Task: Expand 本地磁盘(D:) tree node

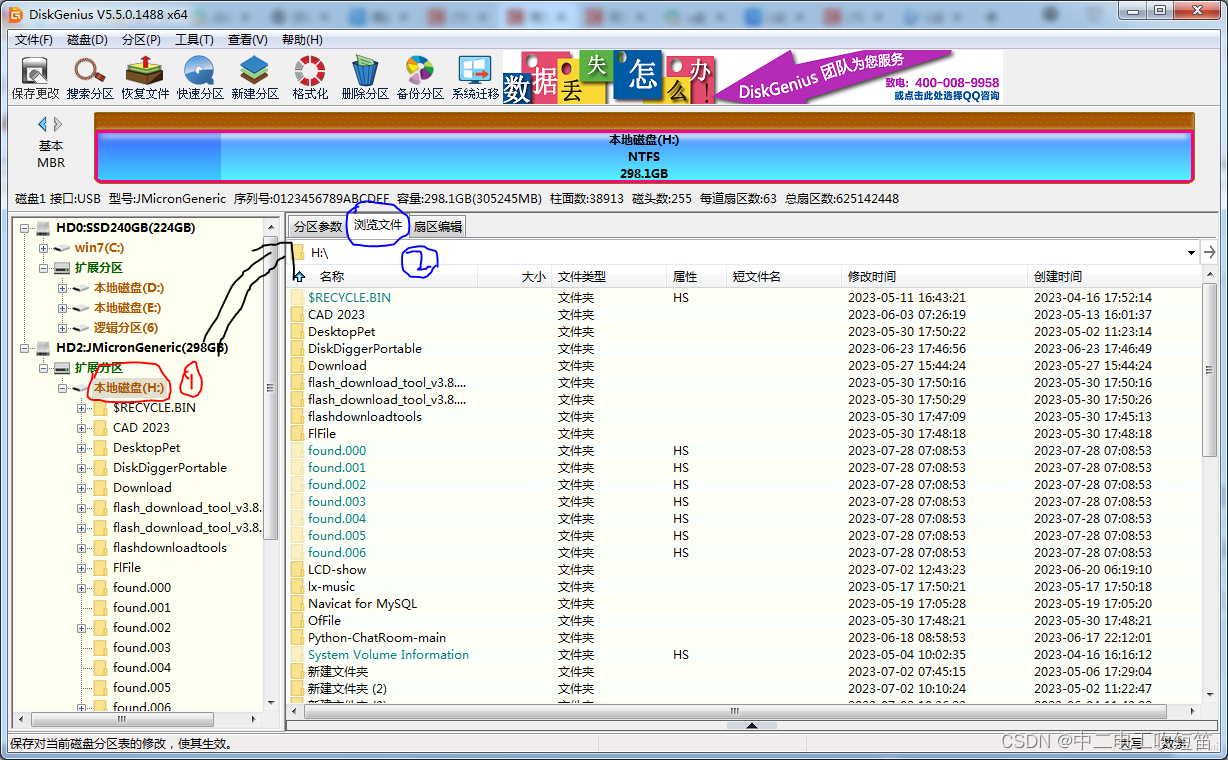Action: tap(63, 288)
